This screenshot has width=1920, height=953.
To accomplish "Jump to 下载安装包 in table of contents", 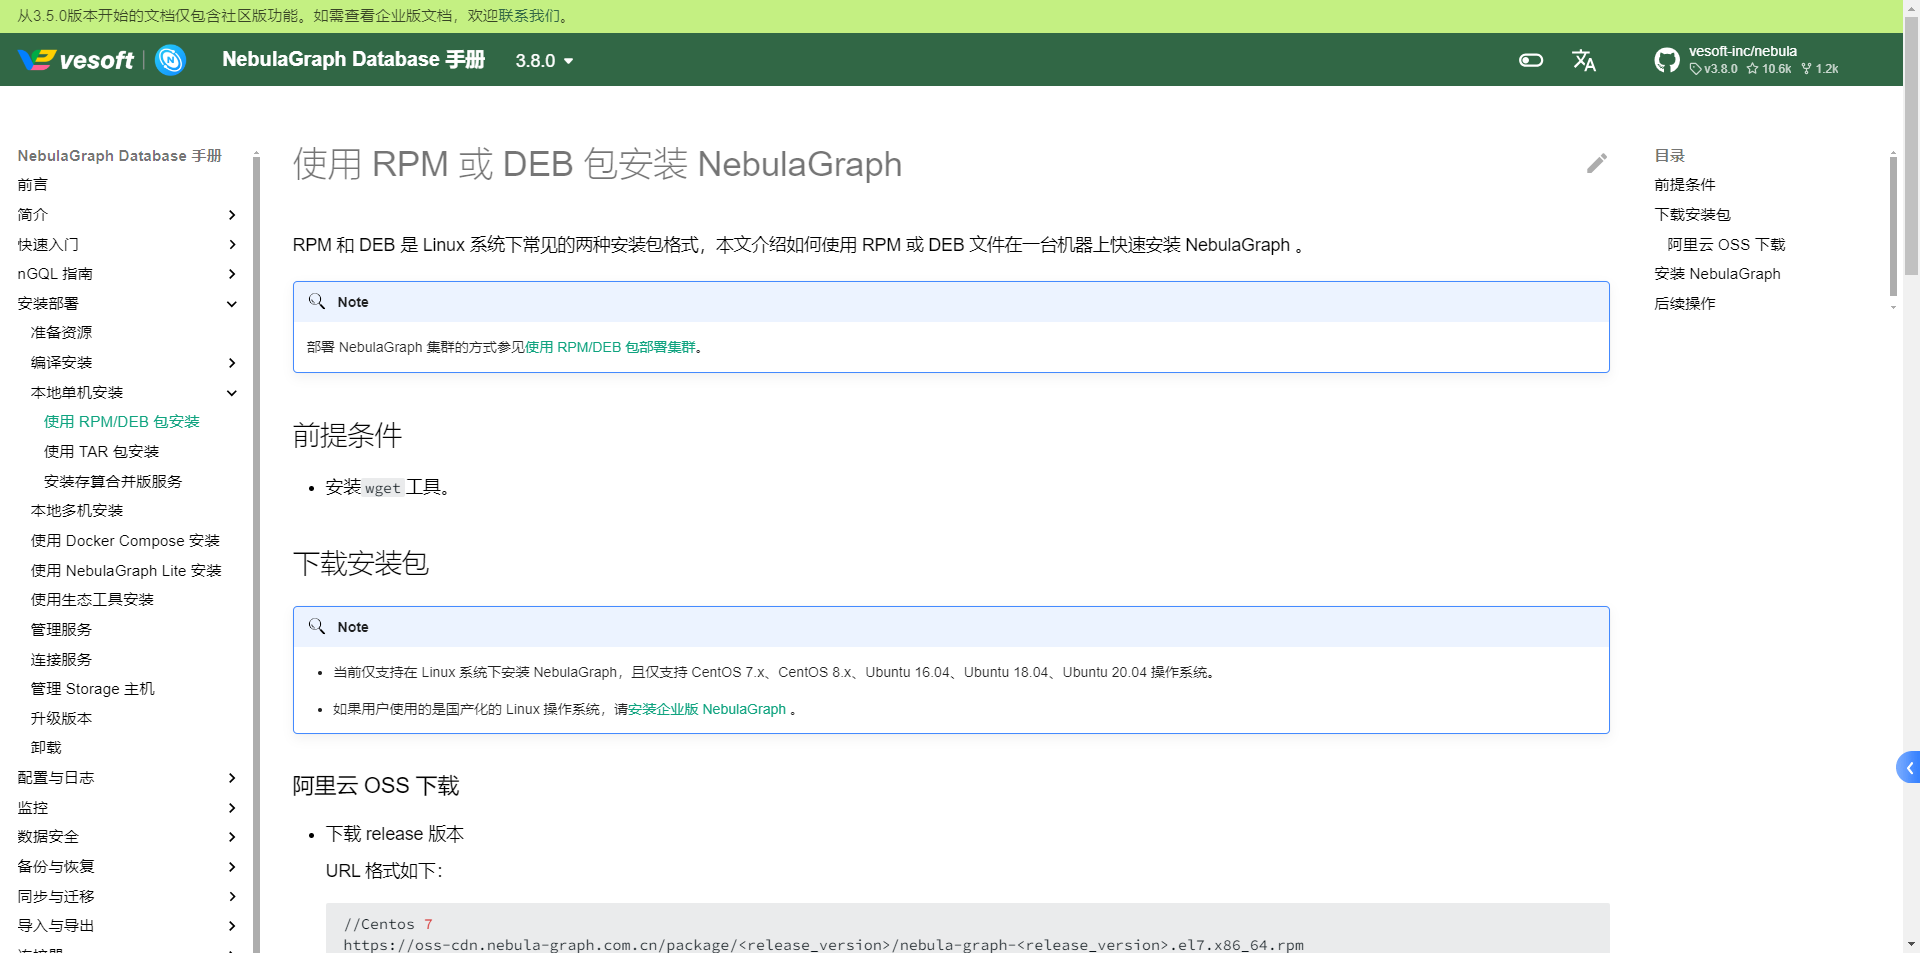I will [1692, 215].
